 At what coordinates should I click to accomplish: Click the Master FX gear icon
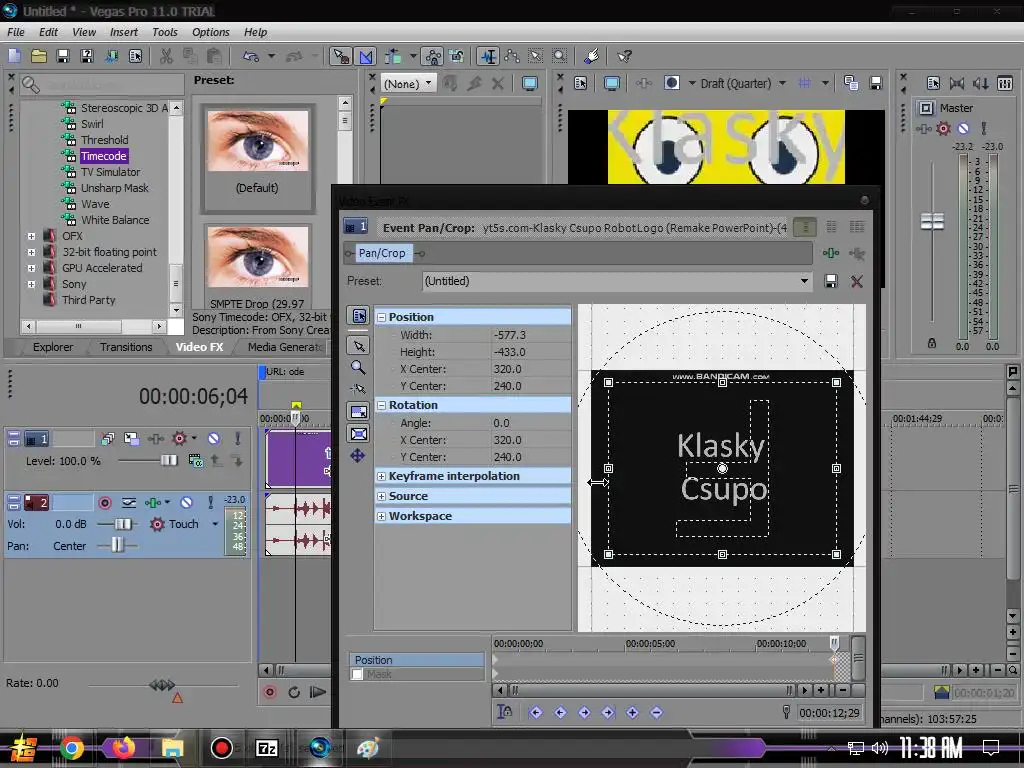pos(943,129)
